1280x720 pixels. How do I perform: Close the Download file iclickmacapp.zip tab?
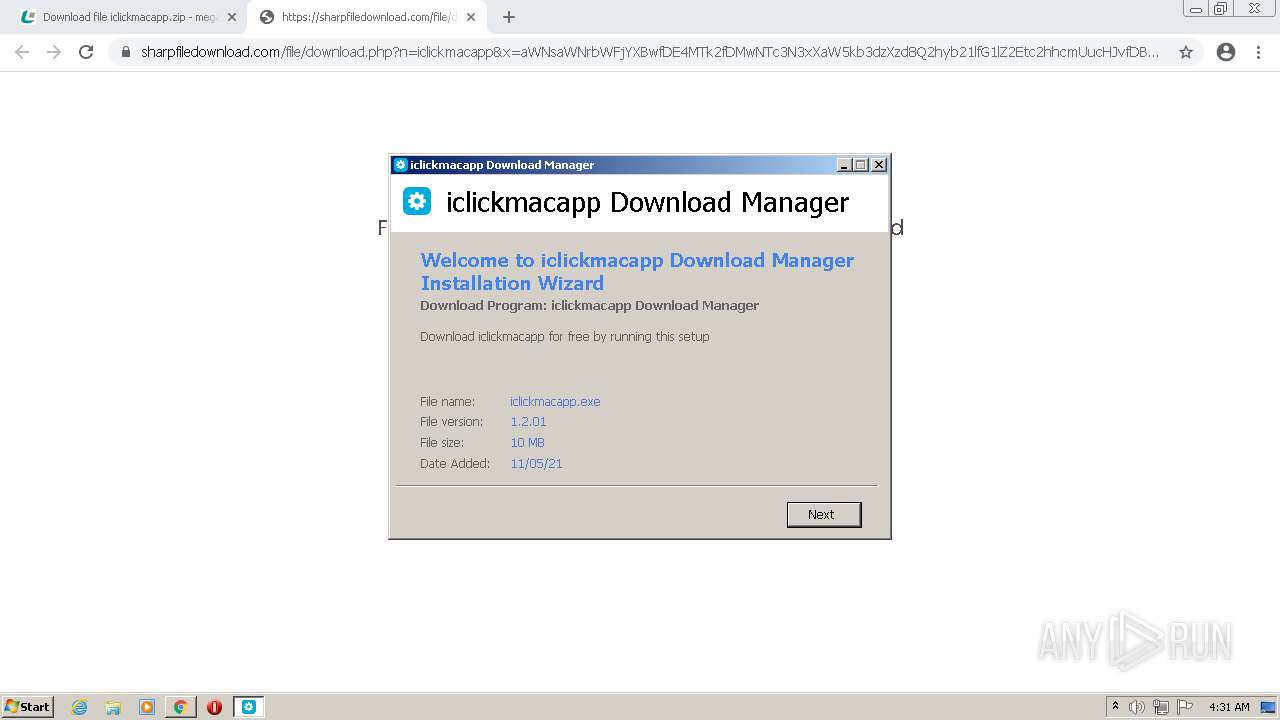232,17
